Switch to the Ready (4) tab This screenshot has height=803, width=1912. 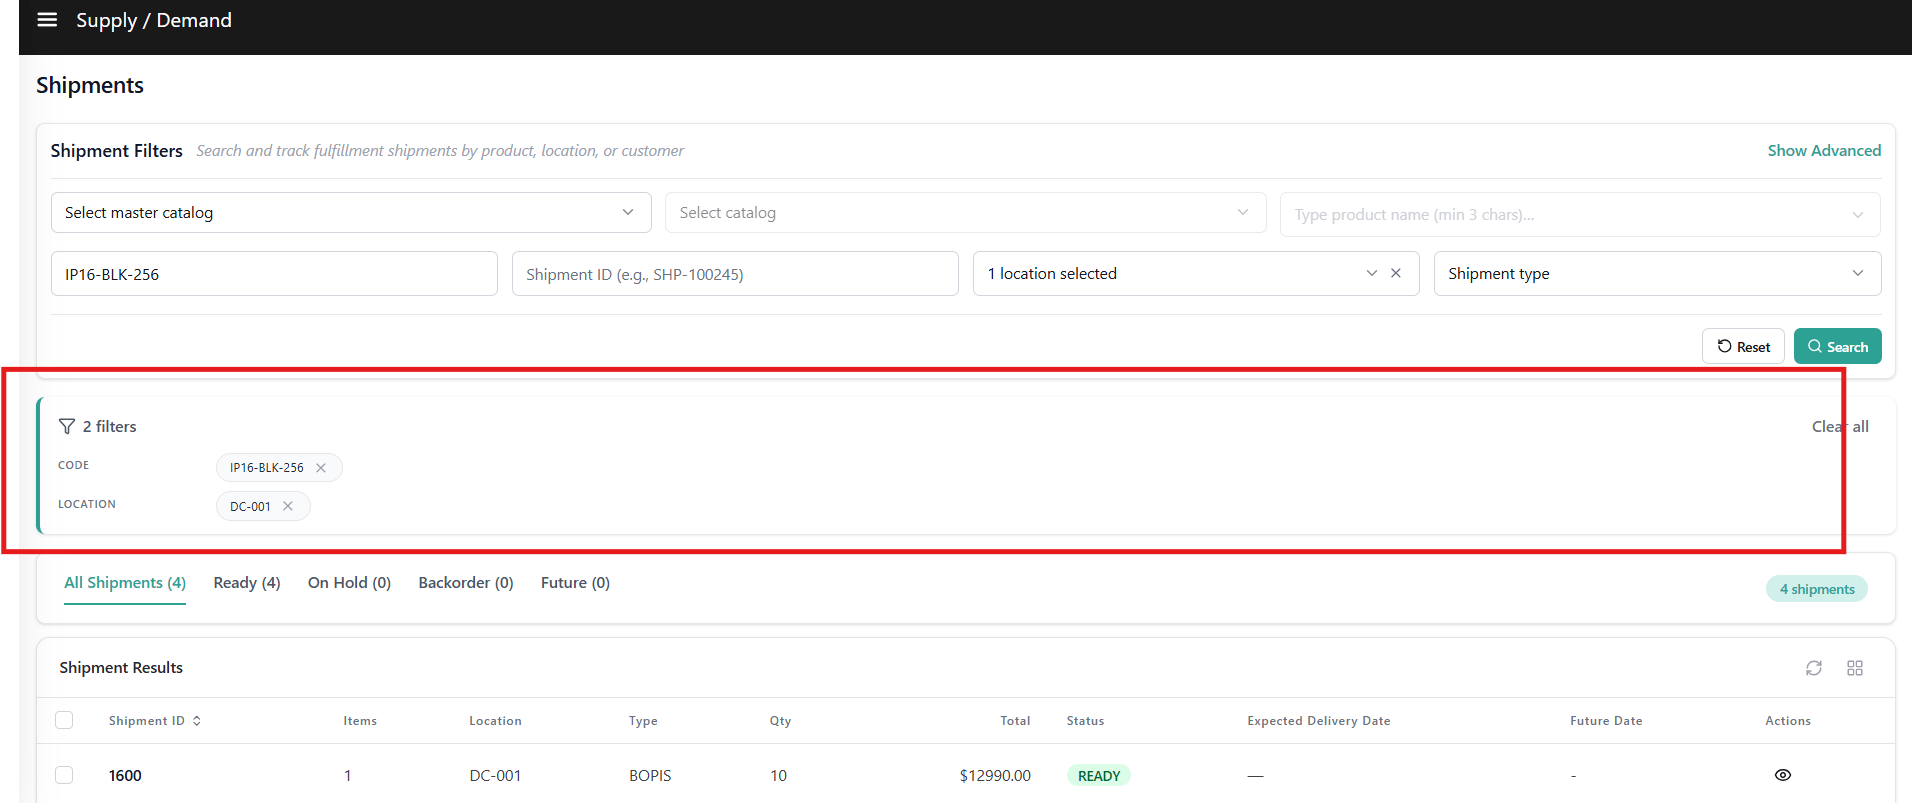pos(247,583)
